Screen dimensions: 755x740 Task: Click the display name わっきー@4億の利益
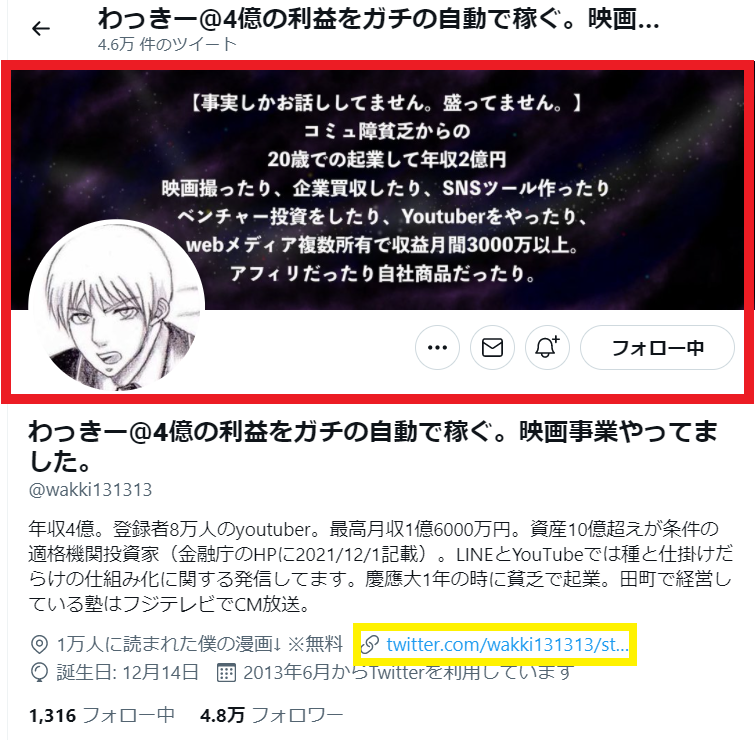374,446
